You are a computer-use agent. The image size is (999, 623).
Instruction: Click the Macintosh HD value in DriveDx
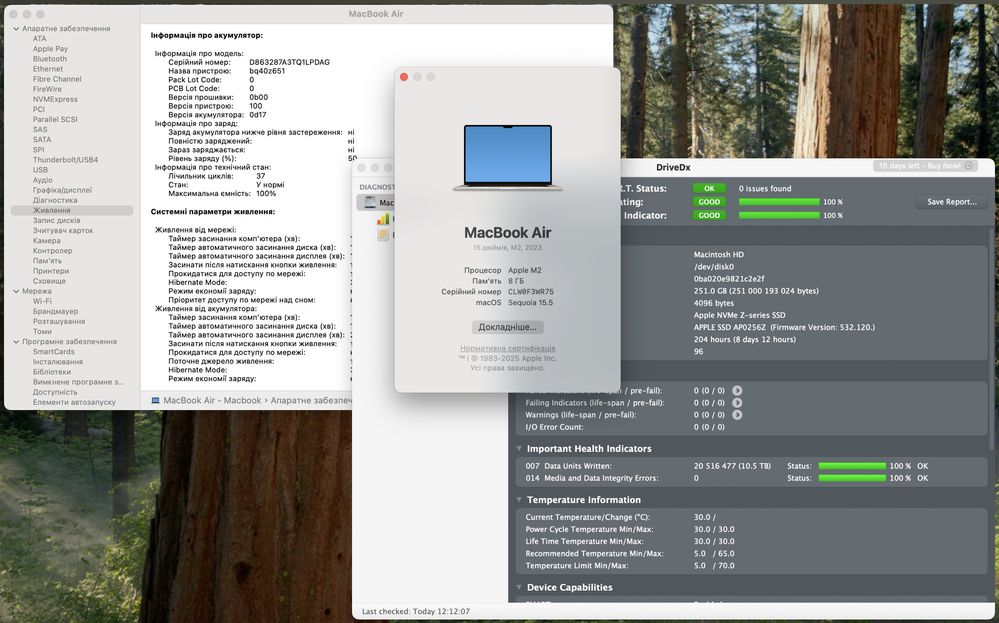tap(718, 254)
